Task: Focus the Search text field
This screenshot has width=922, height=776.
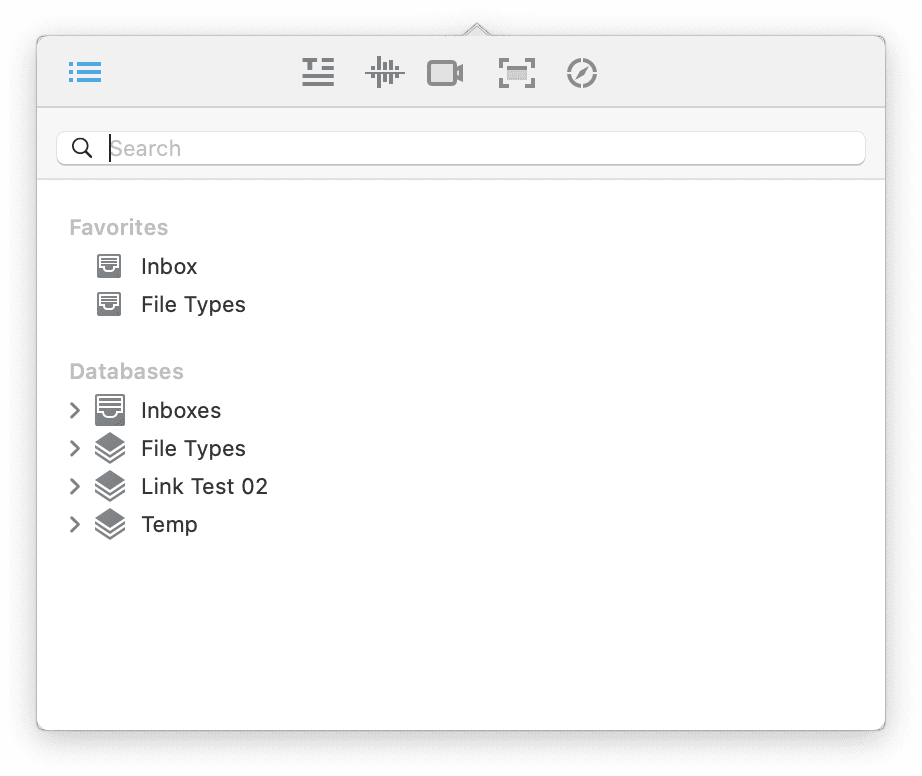Action: point(480,148)
